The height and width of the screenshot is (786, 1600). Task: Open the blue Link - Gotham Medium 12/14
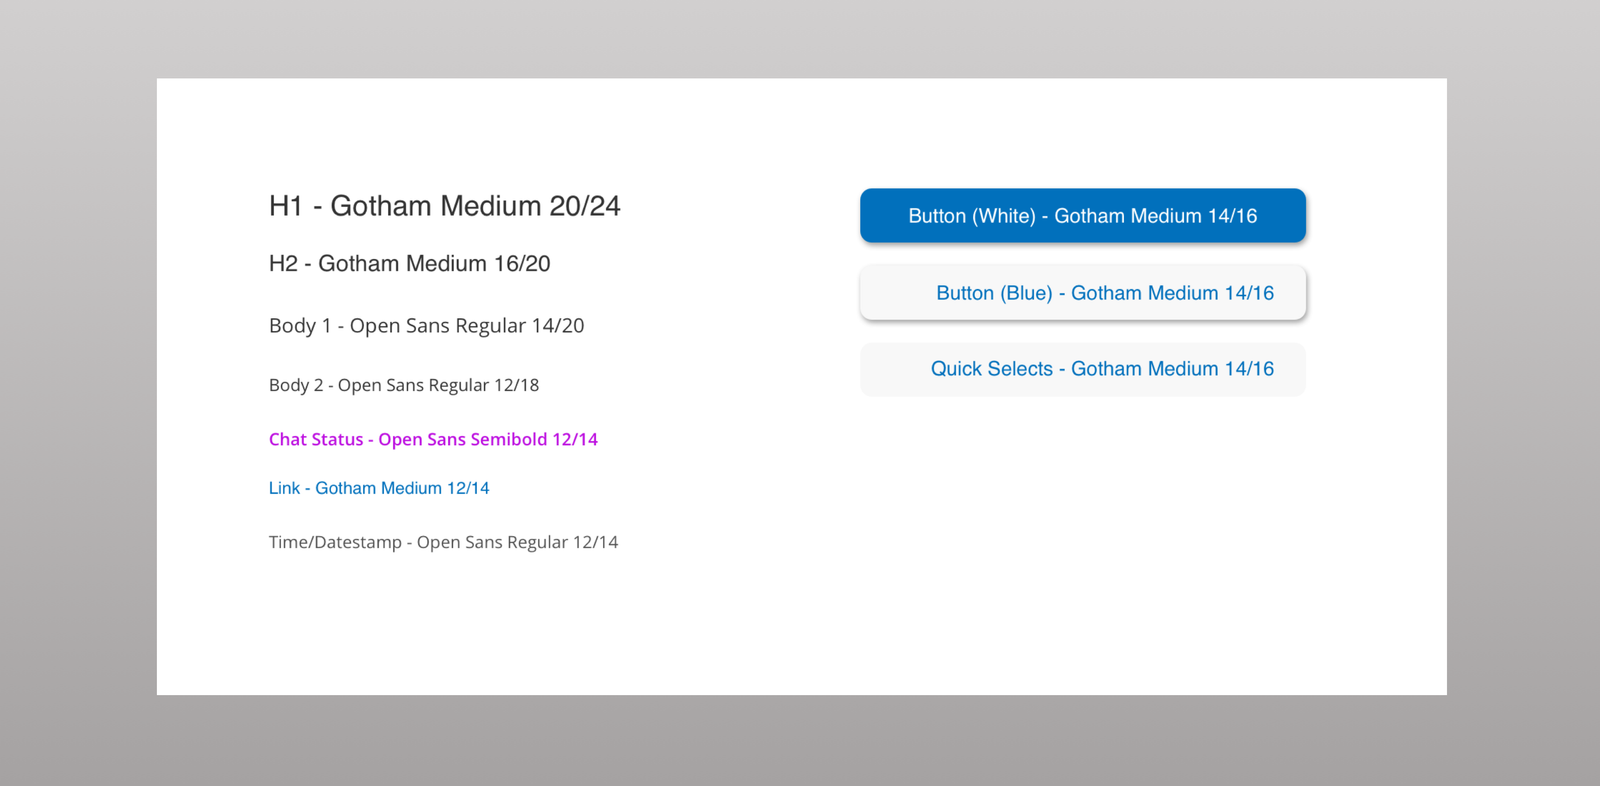pos(379,488)
